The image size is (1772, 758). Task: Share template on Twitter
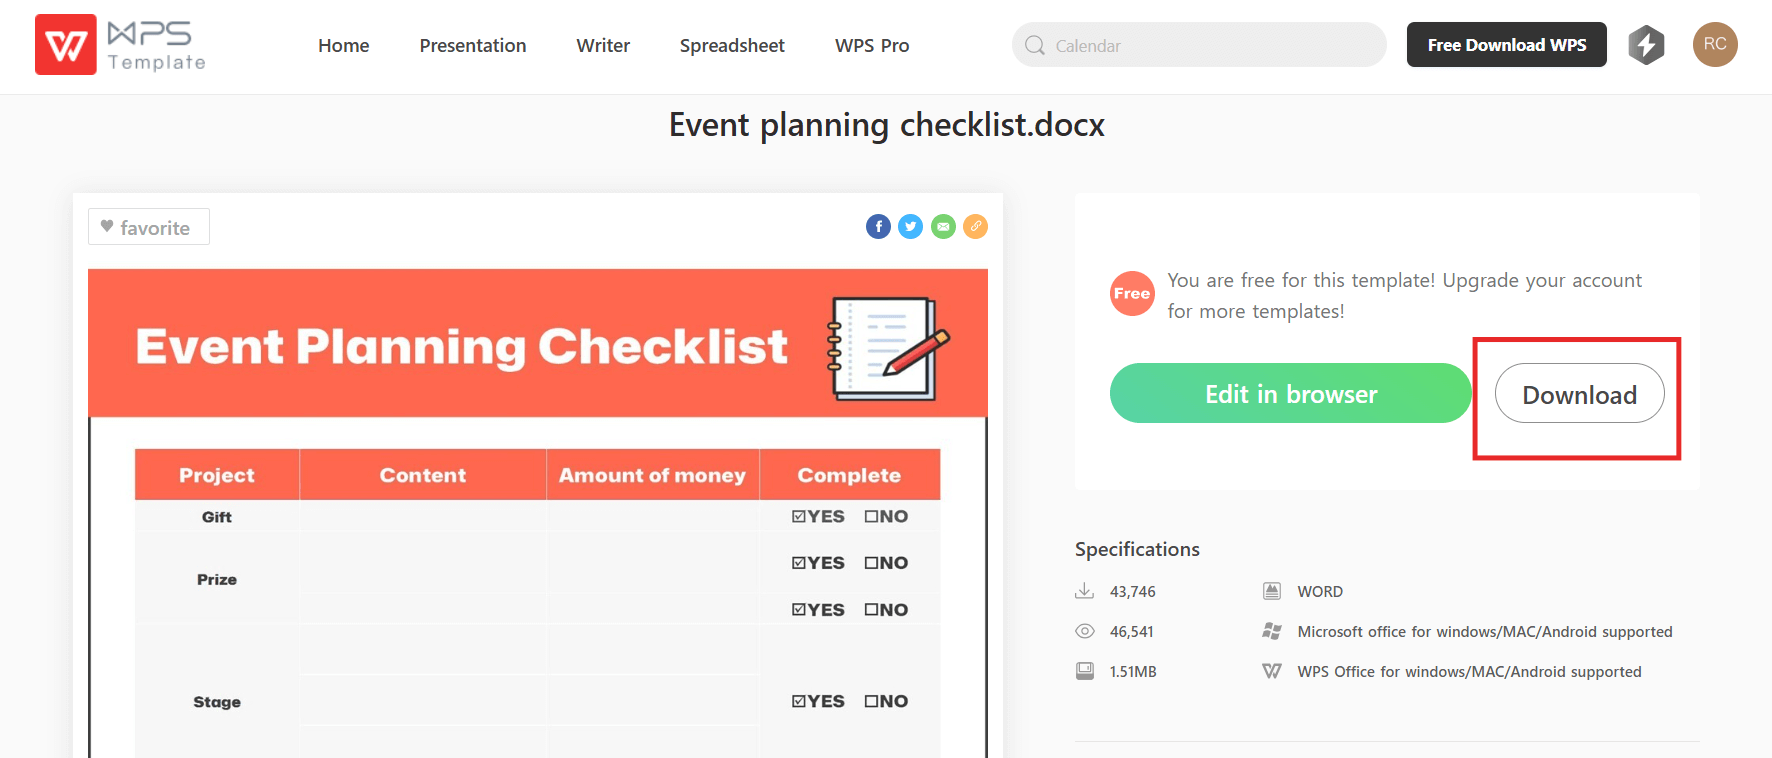coord(910,227)
